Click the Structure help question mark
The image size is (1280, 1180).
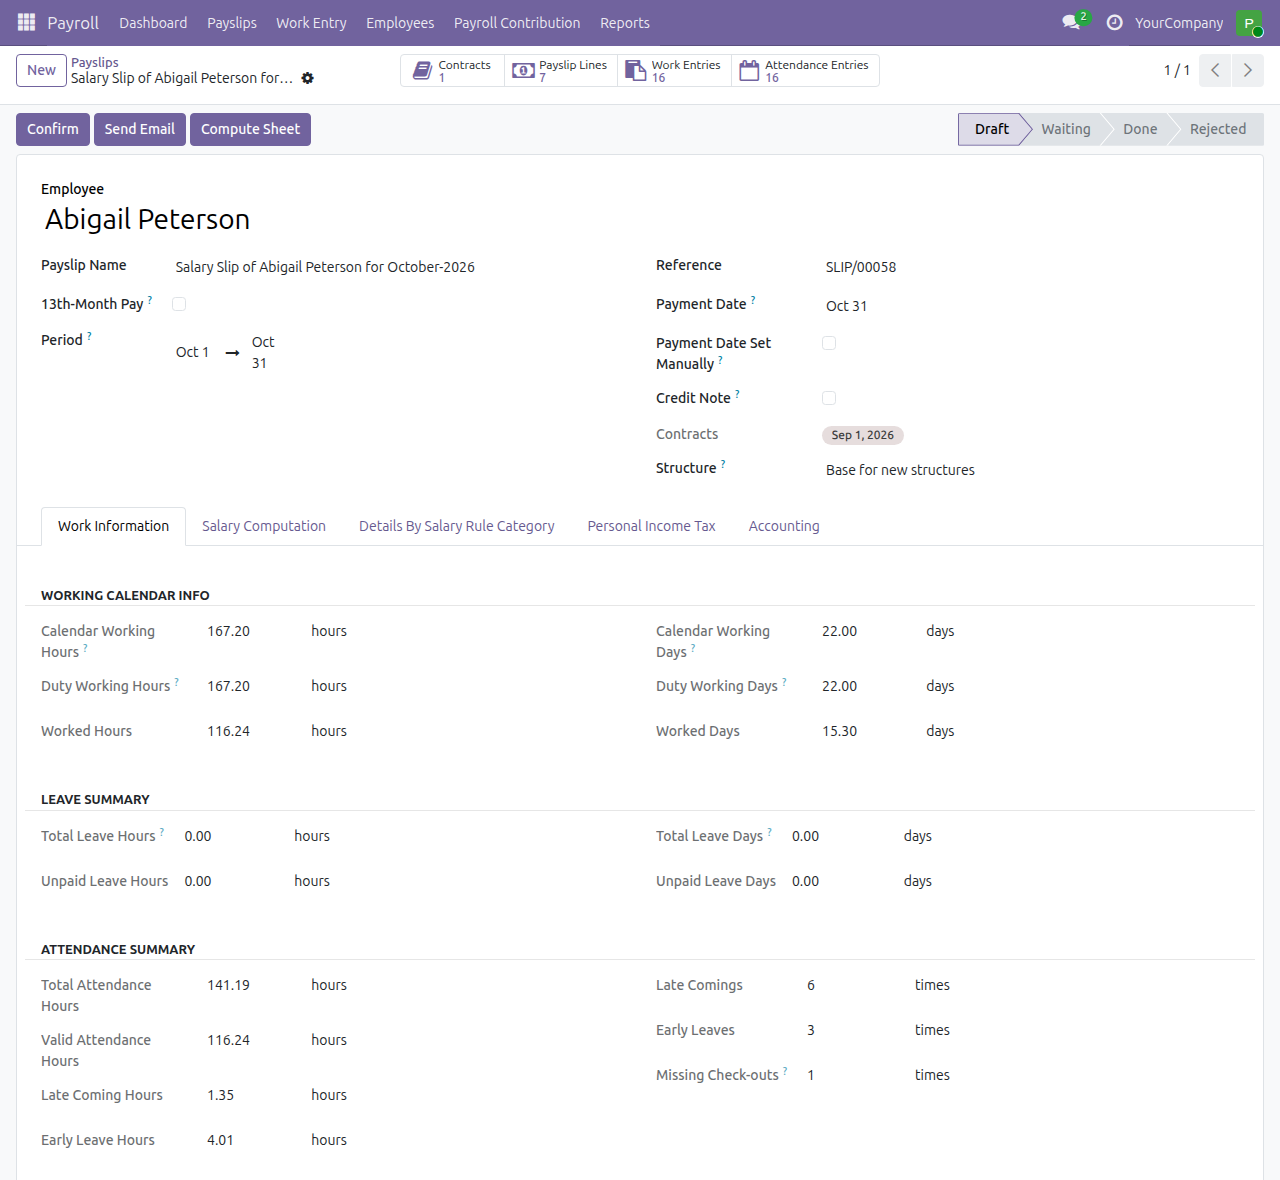pyautogui.click(x=723, y=464)
